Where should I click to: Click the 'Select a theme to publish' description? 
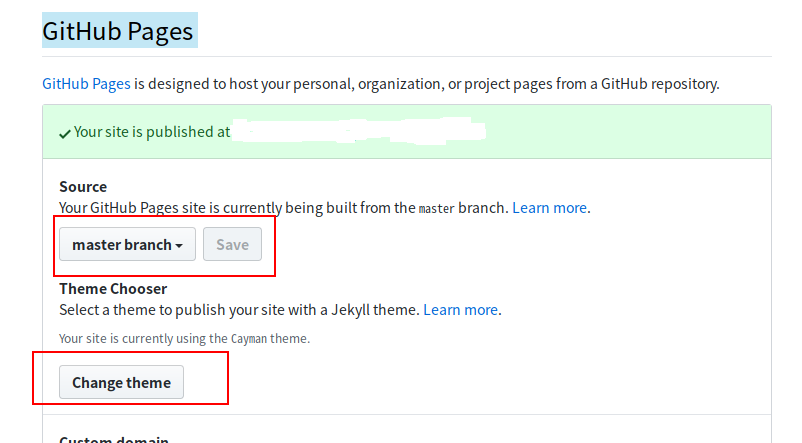(239, 309)
